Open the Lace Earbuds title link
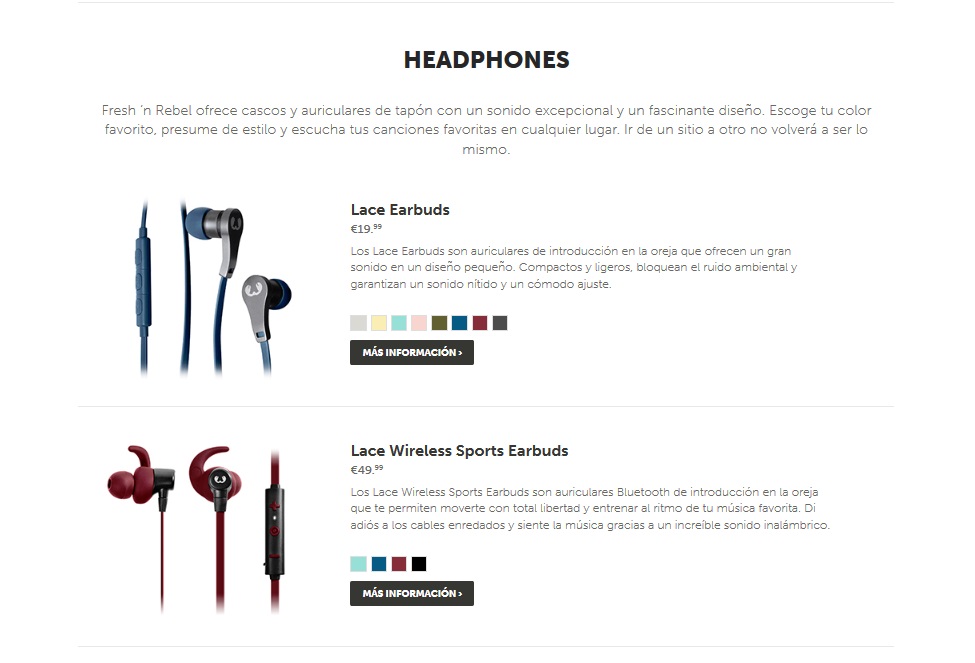 (400, 210)
